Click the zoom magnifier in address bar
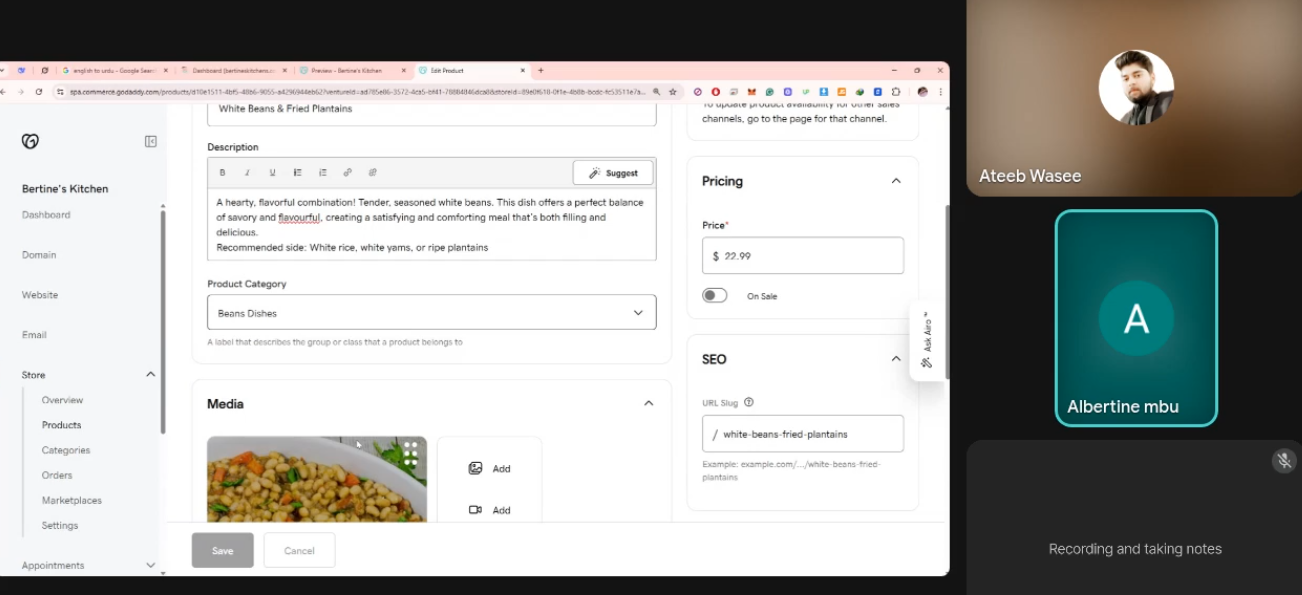The height and width of the screenshot is (595, 1302). [x=656, y=91]
